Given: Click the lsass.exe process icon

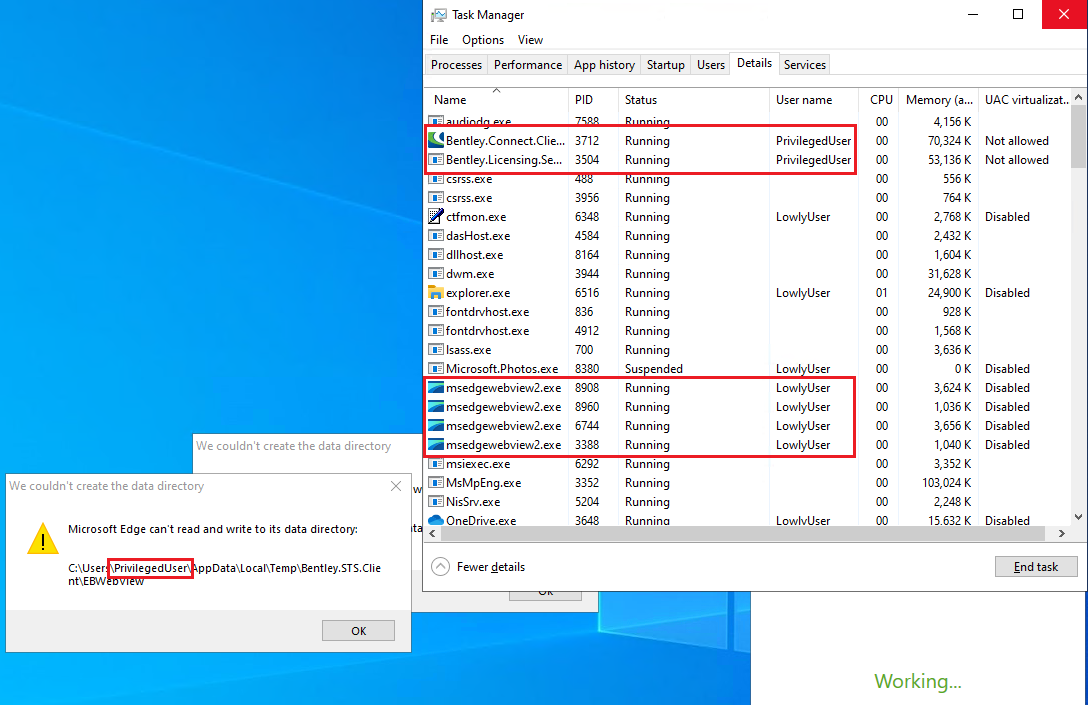Looking at the screenshot, I should [436, 349].
